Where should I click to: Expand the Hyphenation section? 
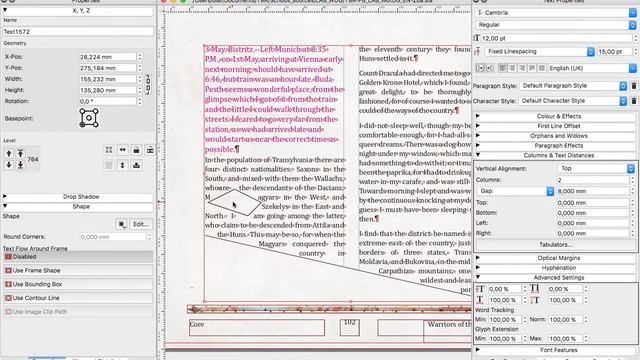click(555, 268)
